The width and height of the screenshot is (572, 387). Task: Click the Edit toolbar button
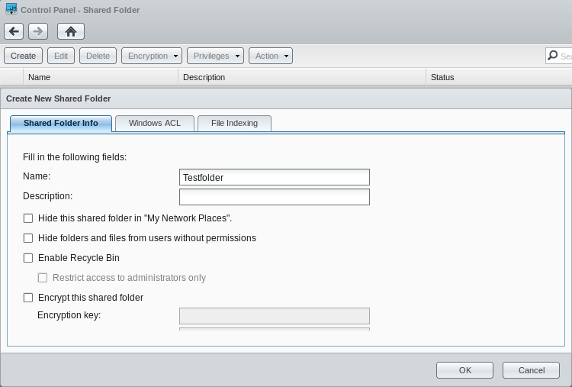(61, 56)
